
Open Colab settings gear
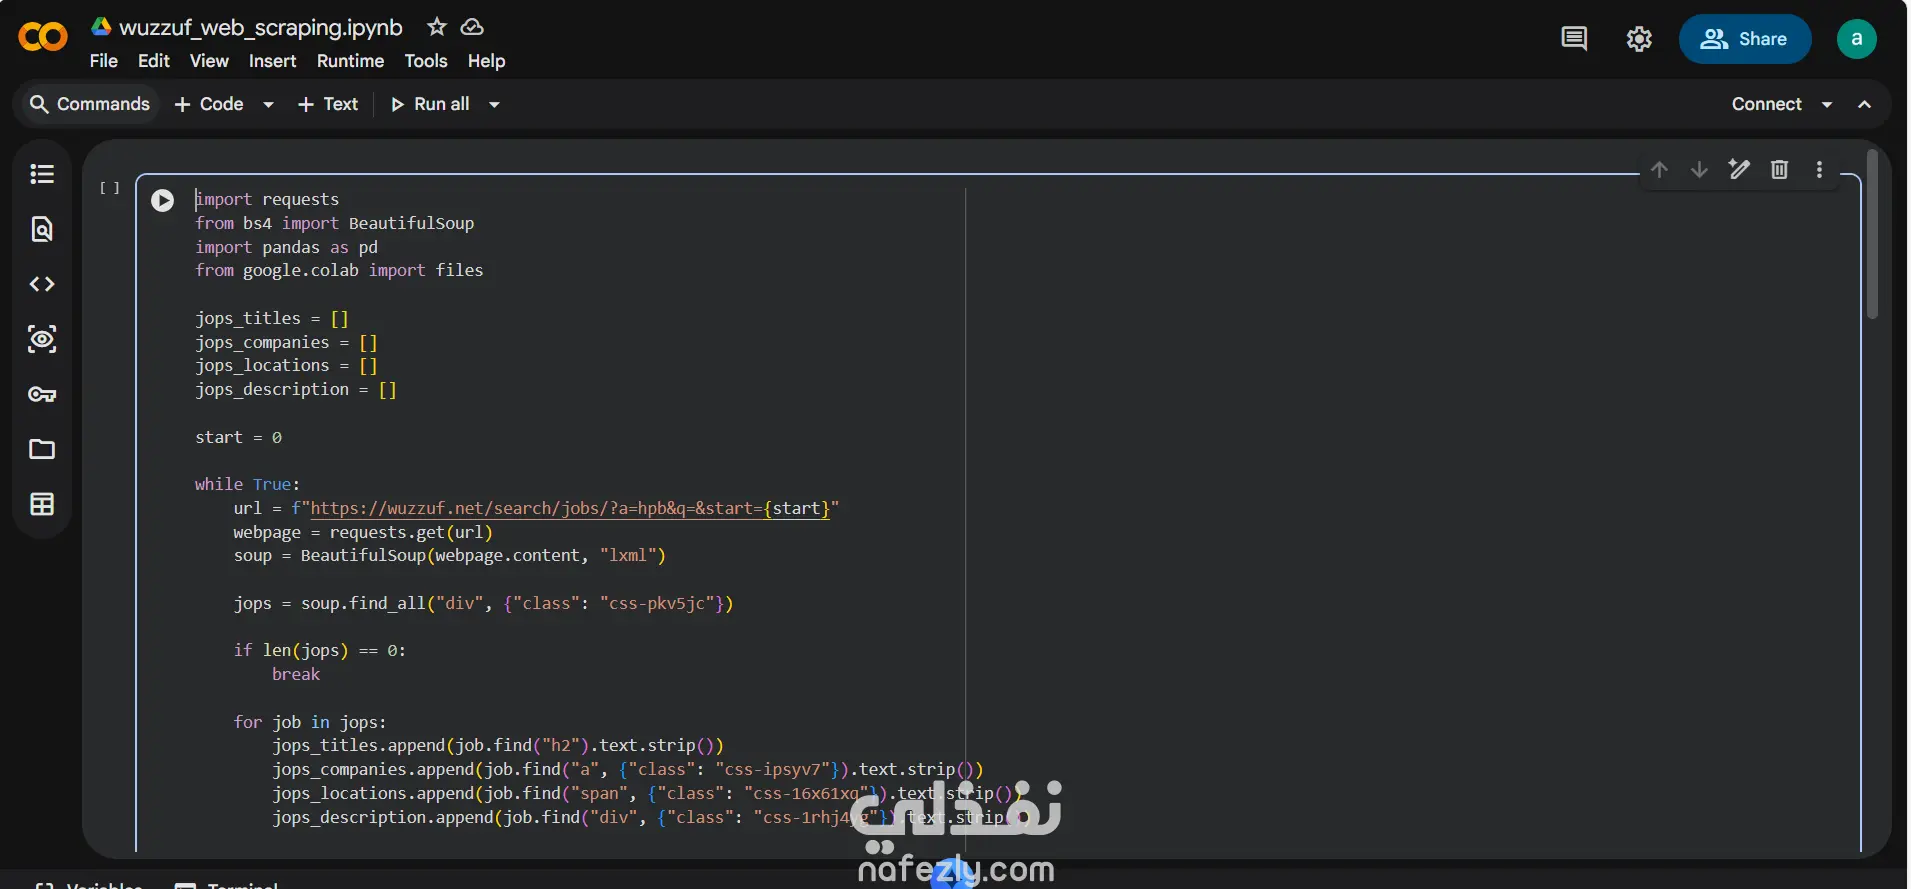point(1639,39)
